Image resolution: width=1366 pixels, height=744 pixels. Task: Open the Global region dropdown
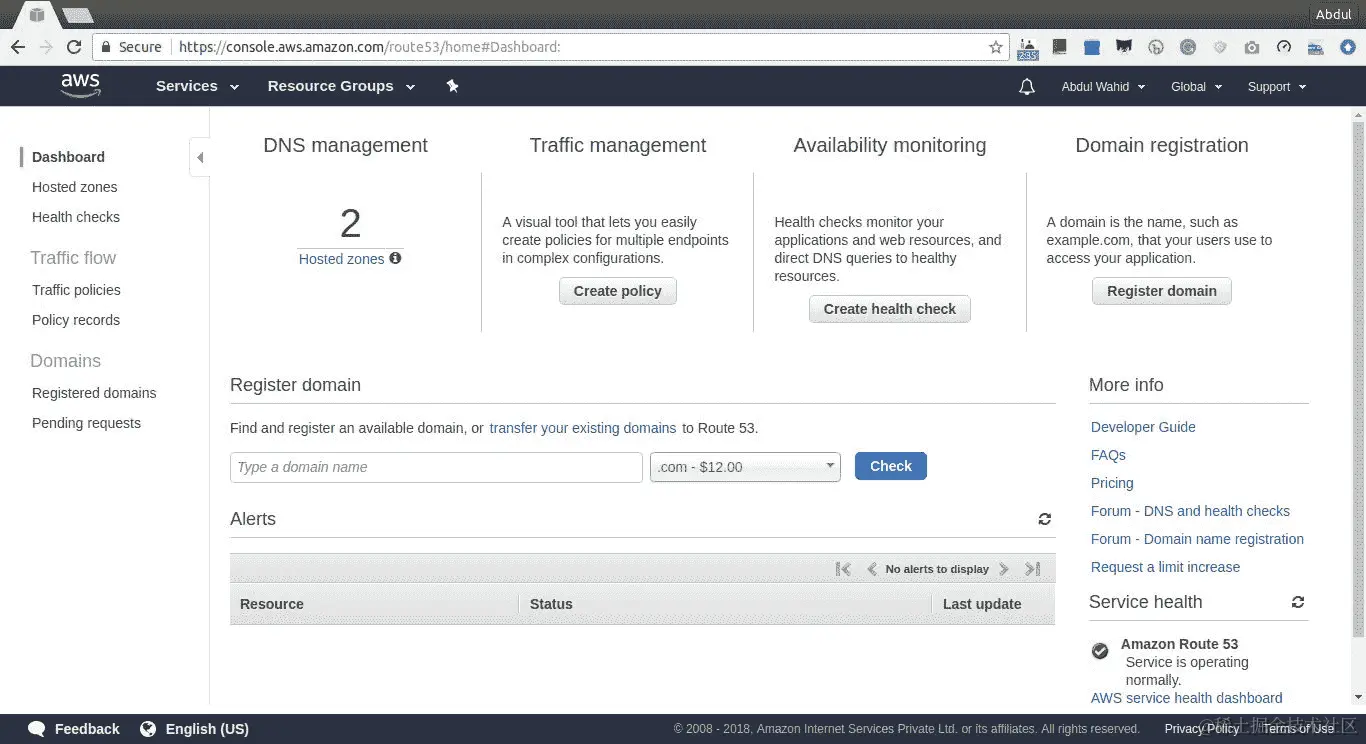tap(1196, 87)
